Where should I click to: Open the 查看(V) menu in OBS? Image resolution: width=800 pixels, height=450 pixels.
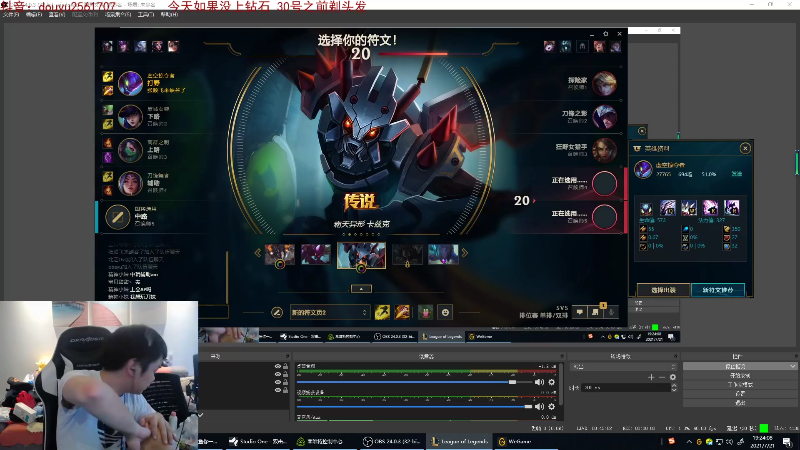[x=57, y=15]
